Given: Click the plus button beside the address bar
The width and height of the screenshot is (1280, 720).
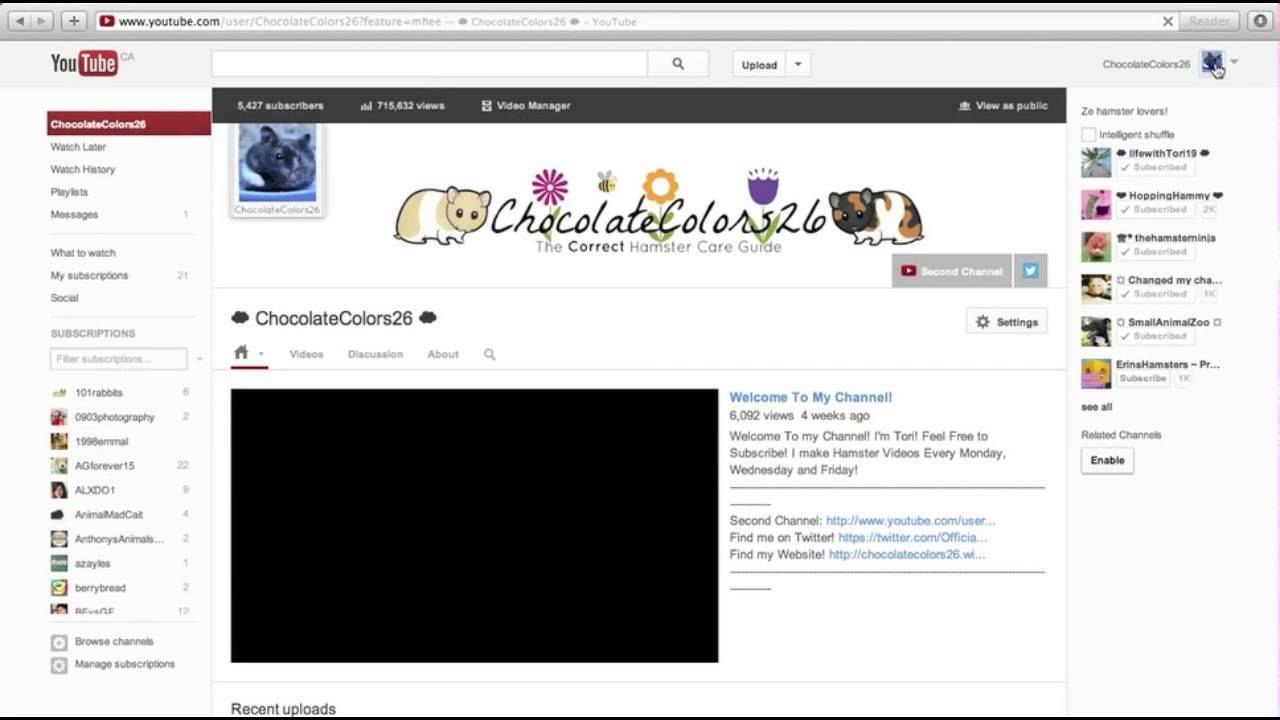Looking at the screenshot, I should (x=74, y=21).
